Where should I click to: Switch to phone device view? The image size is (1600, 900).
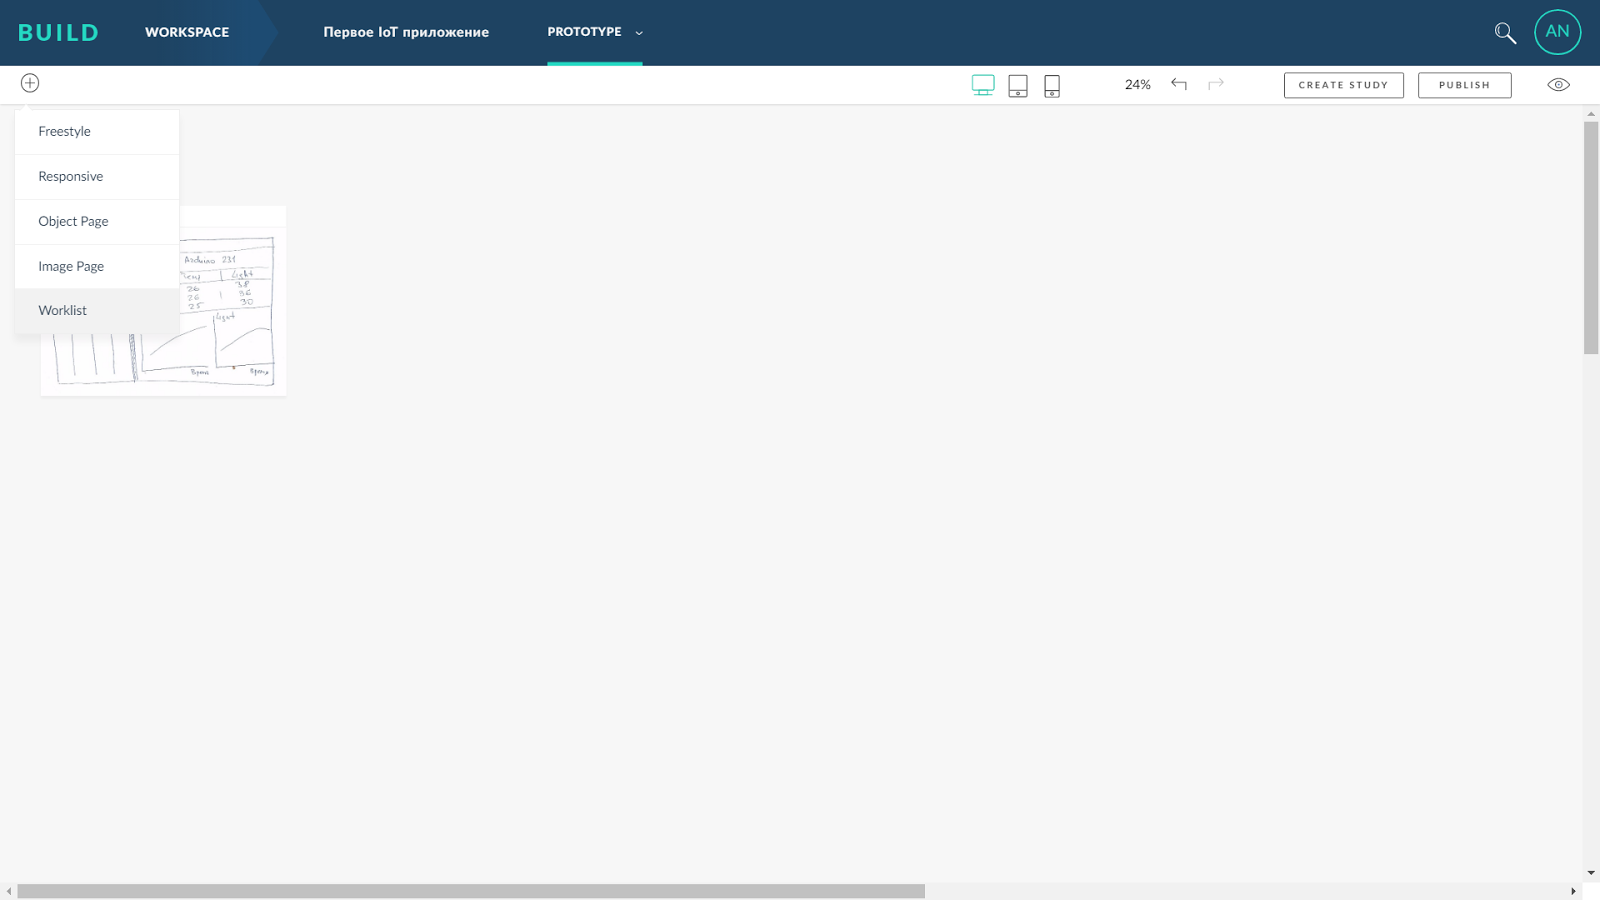point(1051,85)
